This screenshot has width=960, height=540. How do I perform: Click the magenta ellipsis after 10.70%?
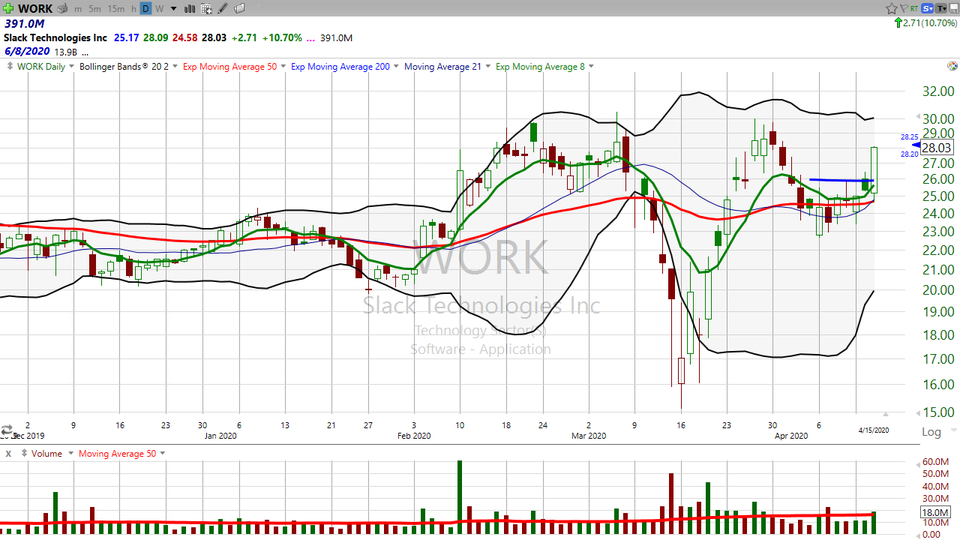pyautogui.click(x=310, y=38)
